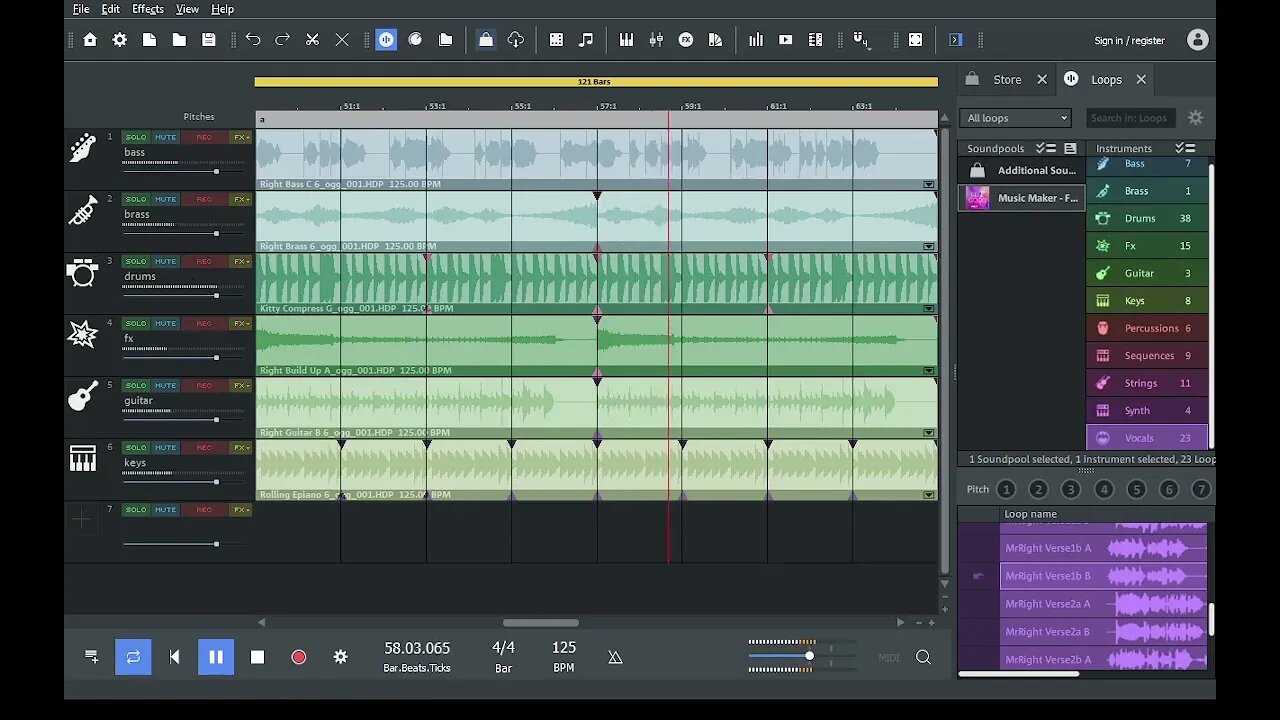Mute the brass track
1280x720 pixels.
165,199
